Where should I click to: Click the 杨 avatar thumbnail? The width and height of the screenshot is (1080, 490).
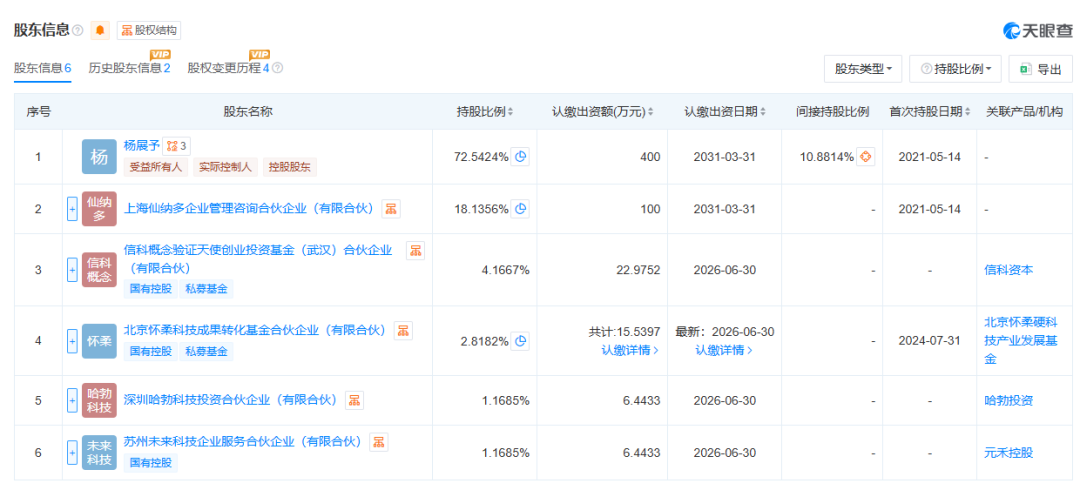point(99,156)
